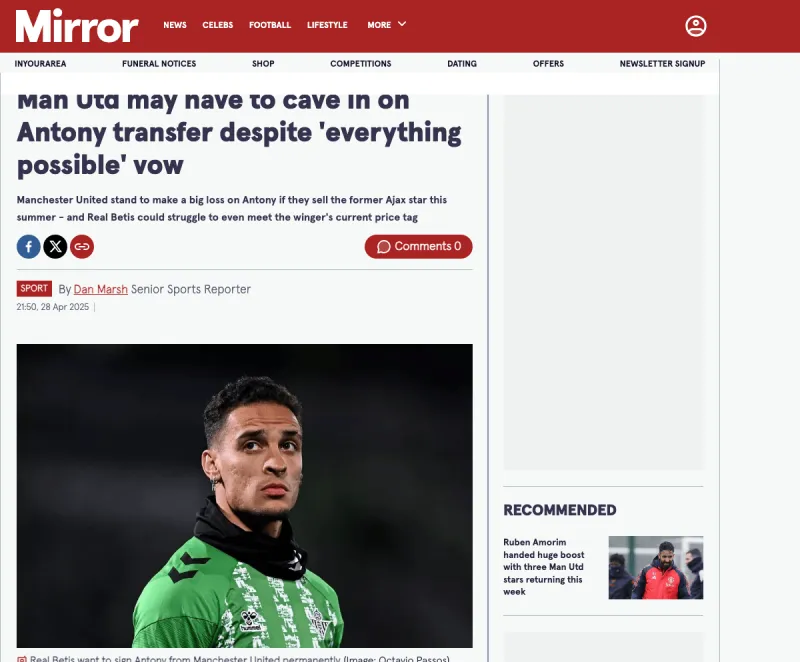Expand the MORE dropdown chevron
The height and width of the screenshot is (662, 800).
click(402, 24)
